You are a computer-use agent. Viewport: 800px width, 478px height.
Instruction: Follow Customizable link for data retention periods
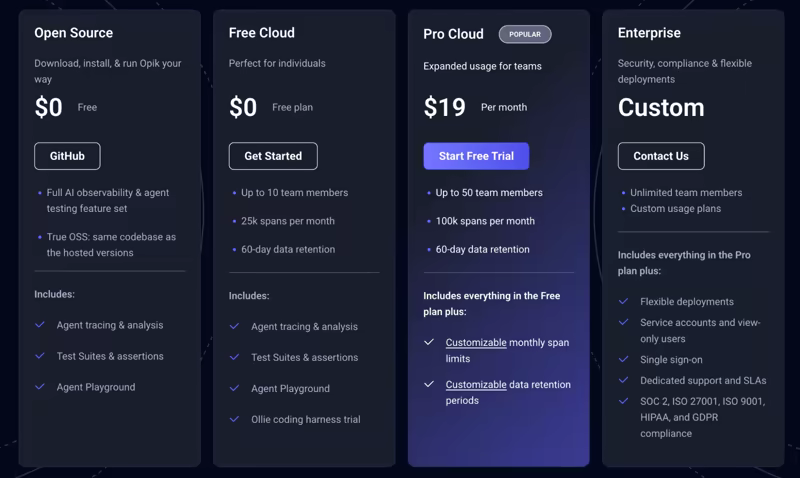point(476,385)
